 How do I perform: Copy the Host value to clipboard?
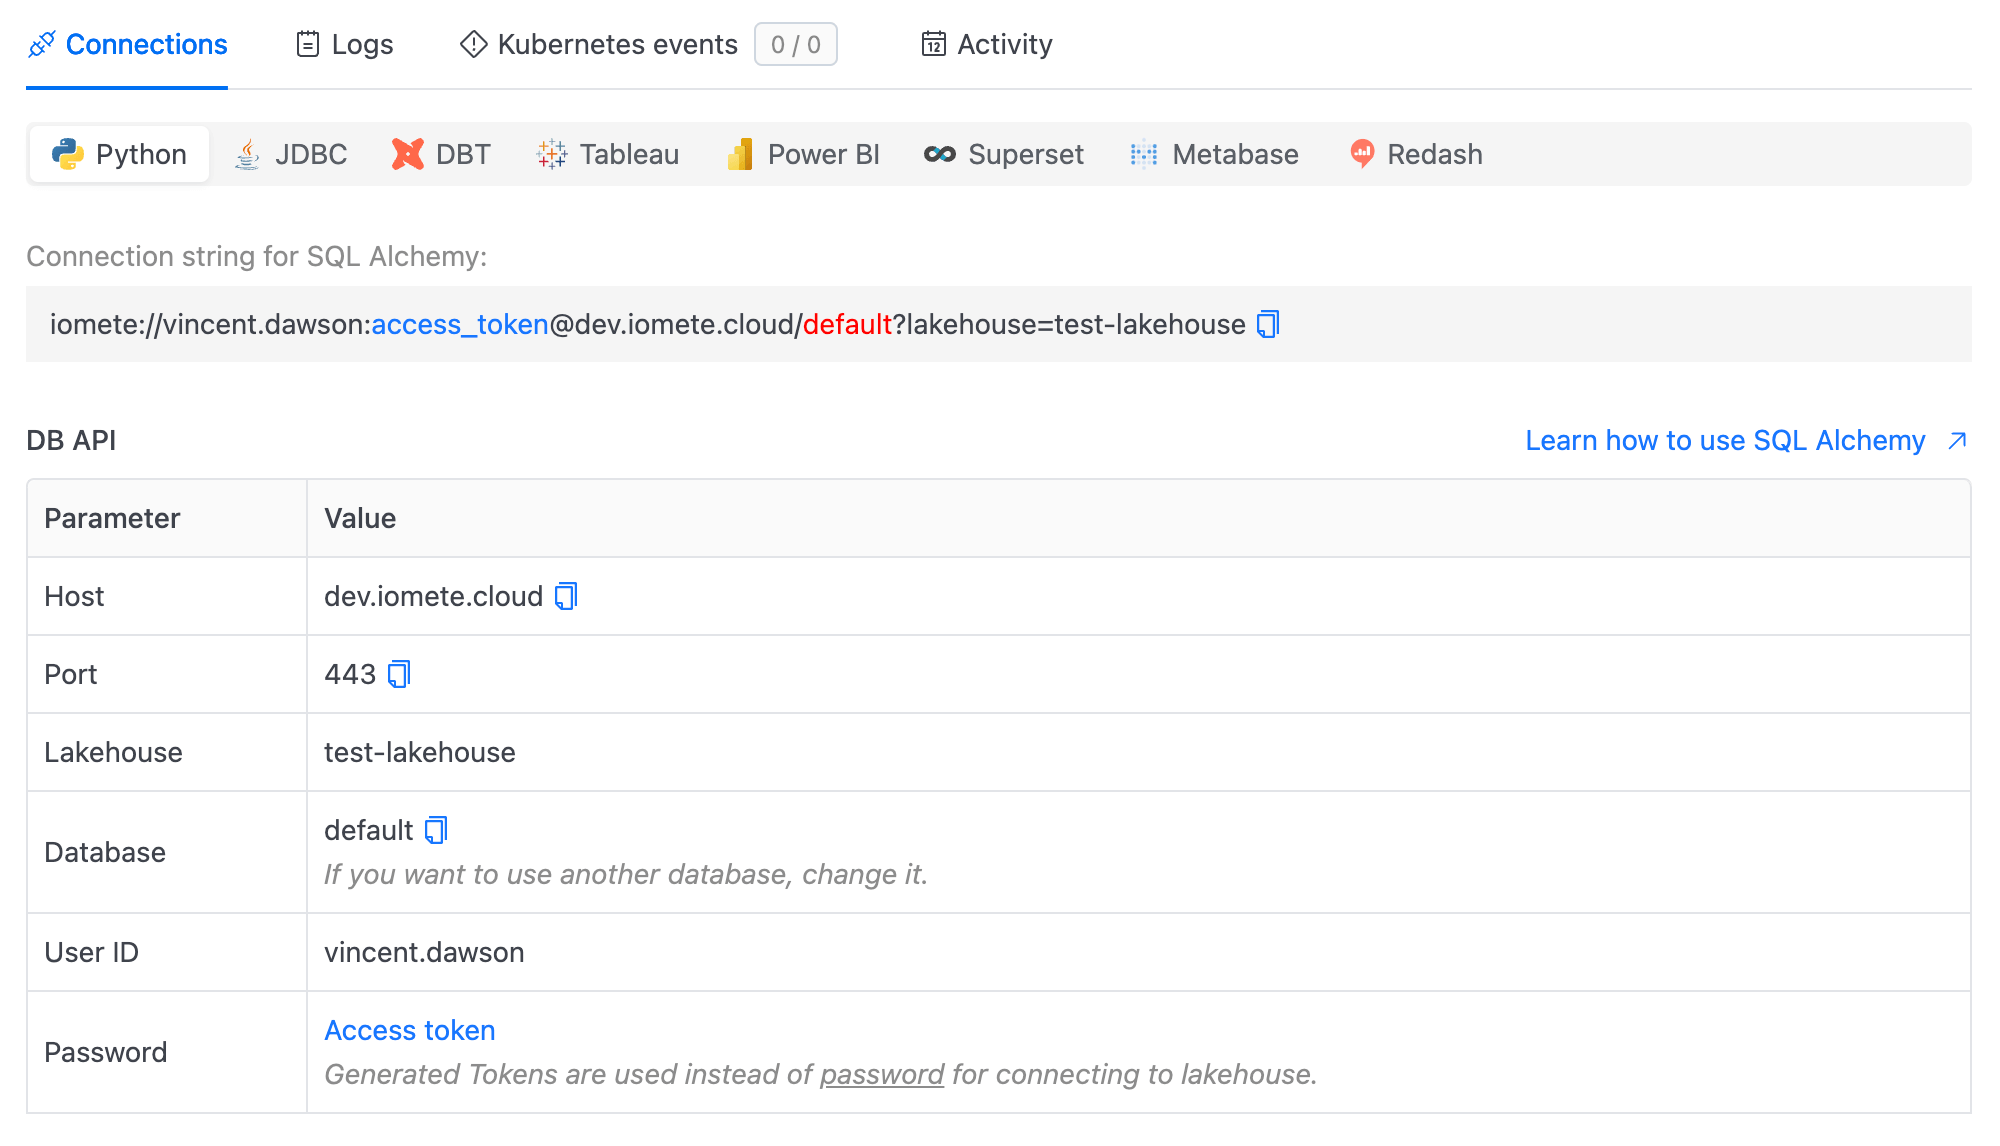click(x=565, y=596)
